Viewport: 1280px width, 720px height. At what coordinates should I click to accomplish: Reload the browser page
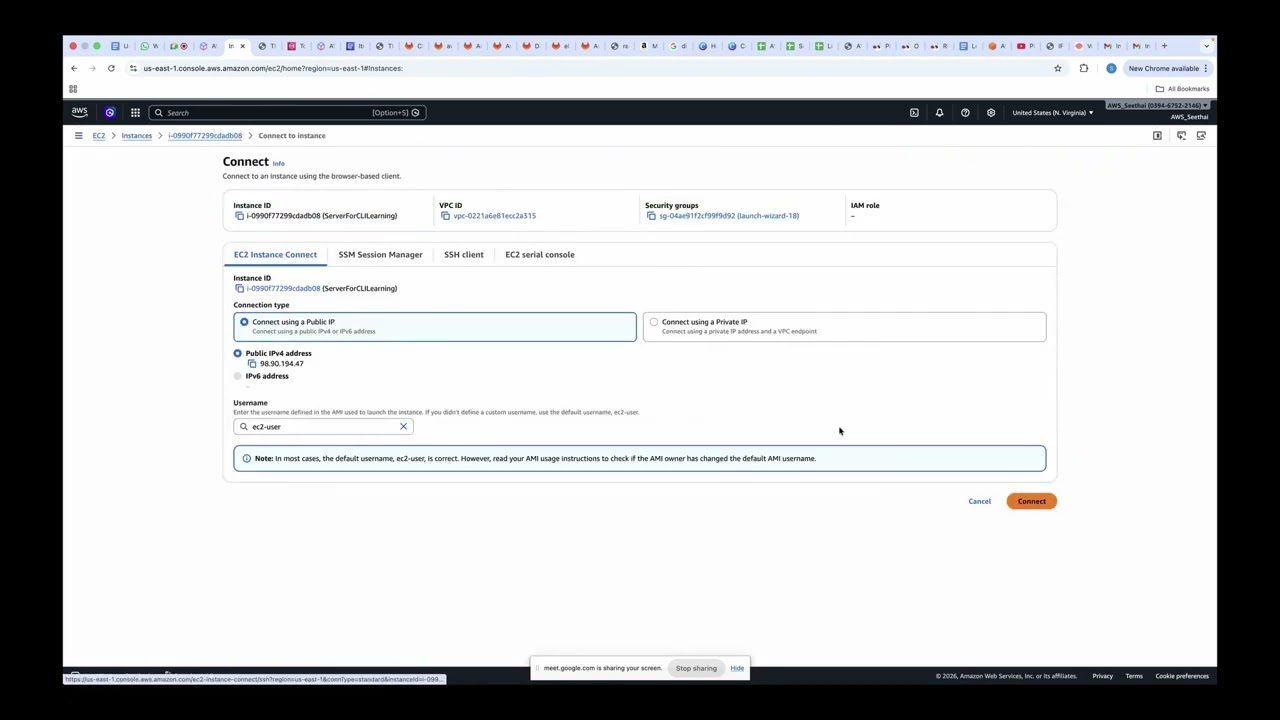pos(111,68)
